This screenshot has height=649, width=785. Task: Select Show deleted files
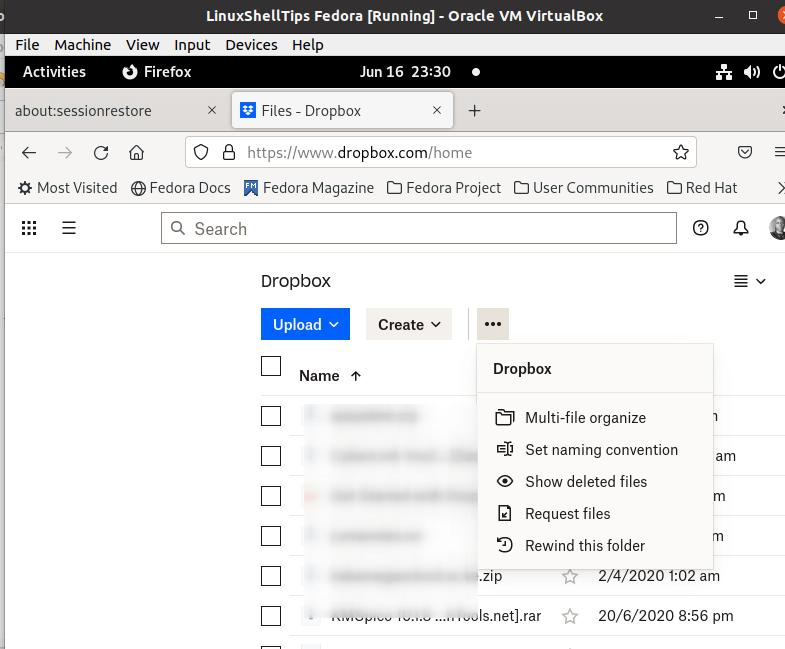595,482
